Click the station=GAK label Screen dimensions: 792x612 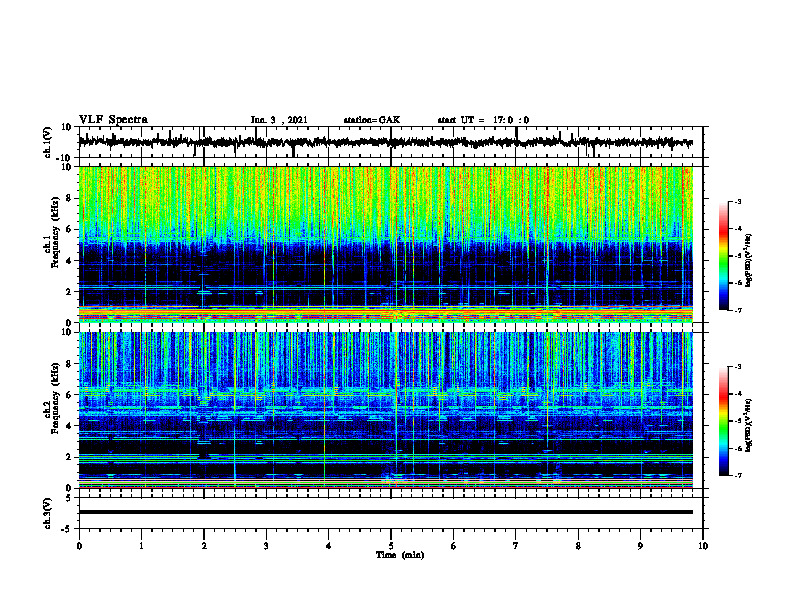(372, 120)
